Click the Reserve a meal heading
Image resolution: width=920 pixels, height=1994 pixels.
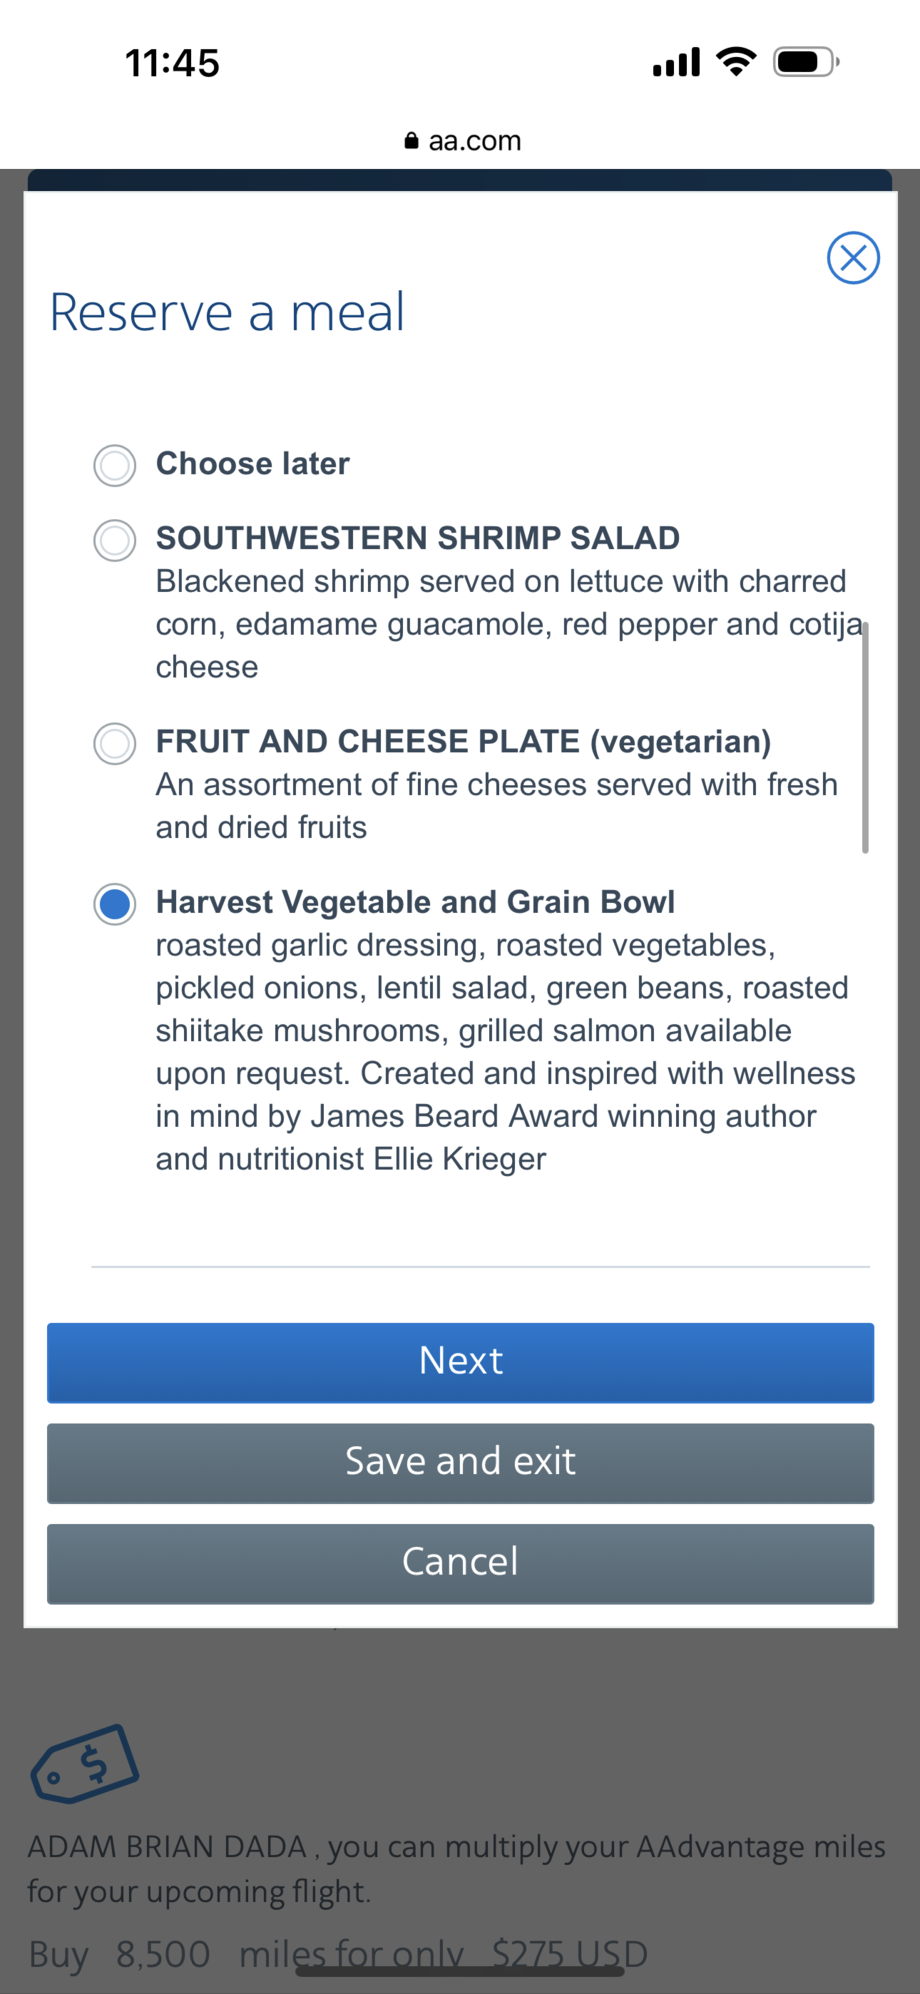(x=227, y=312)
